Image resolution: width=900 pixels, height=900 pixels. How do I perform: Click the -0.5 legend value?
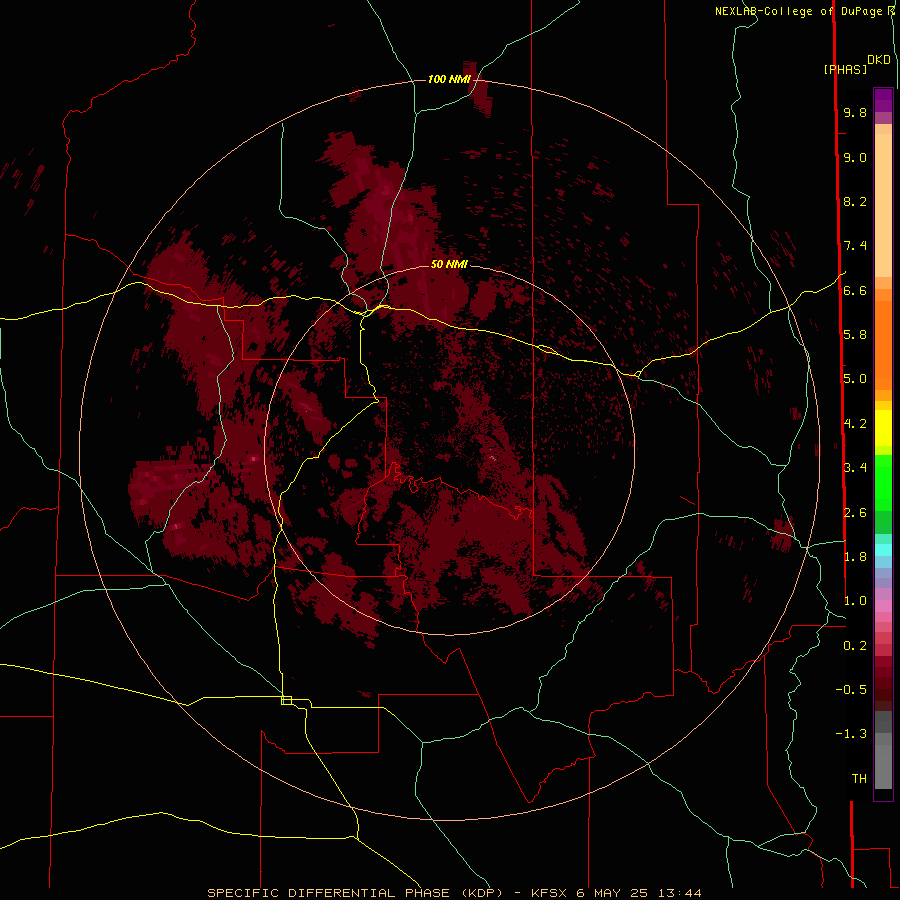click(851, 690)
